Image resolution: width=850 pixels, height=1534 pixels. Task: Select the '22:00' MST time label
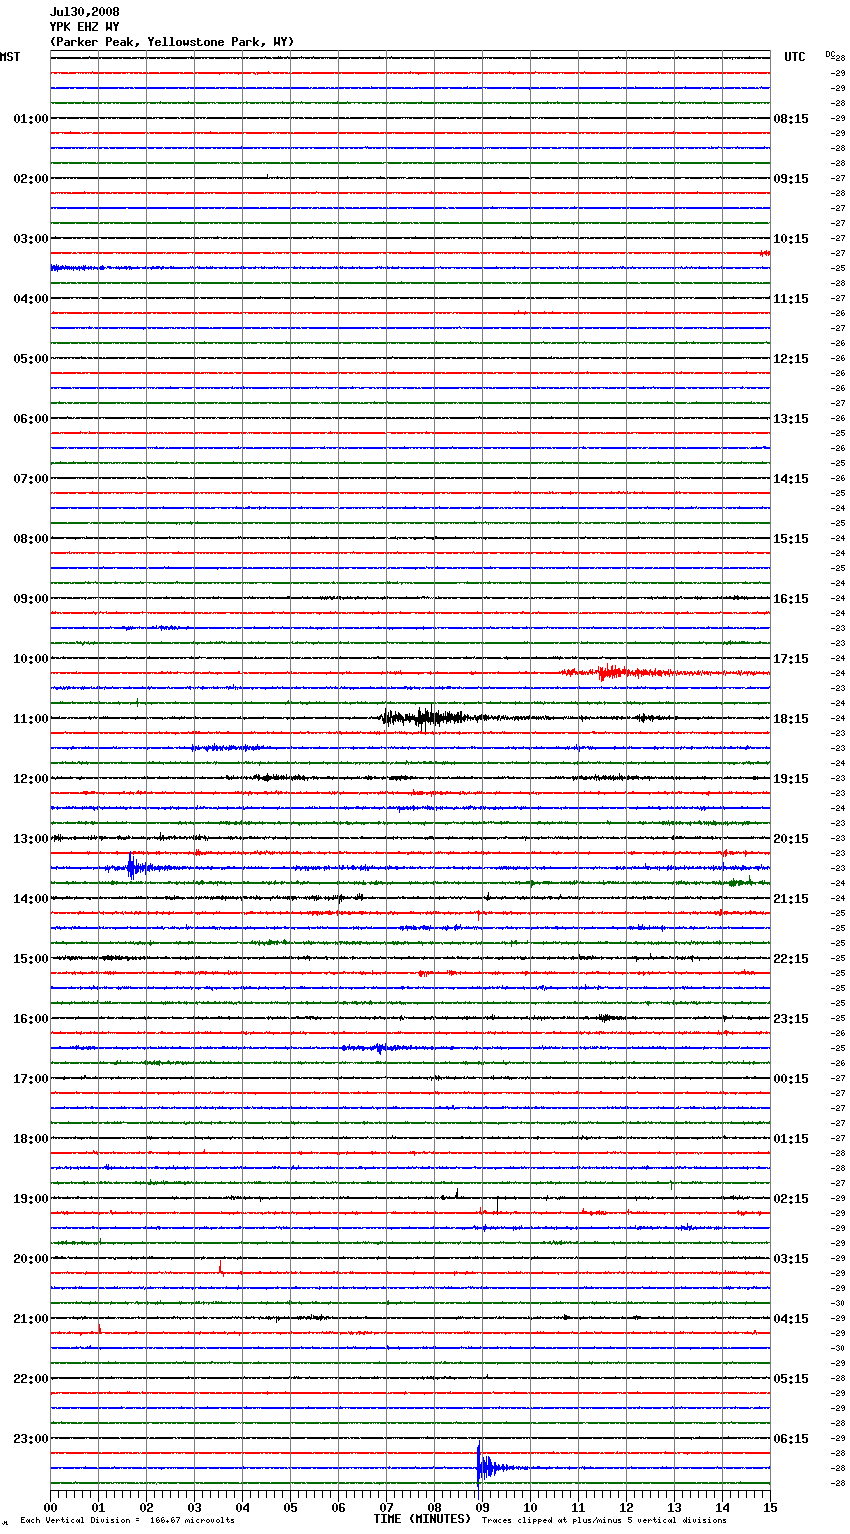(31, 1379)
